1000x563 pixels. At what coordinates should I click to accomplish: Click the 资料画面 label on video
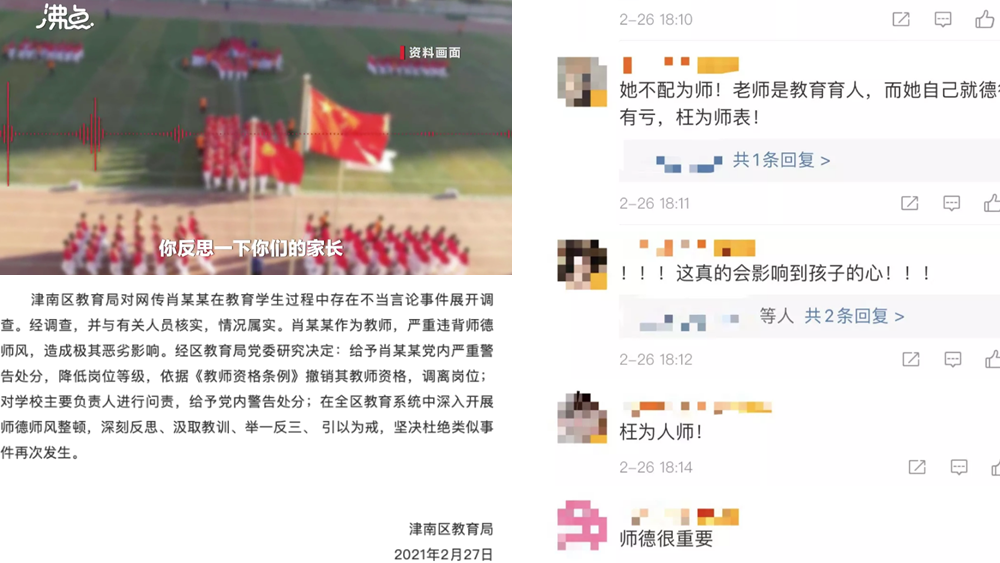(x=430, y=52)
